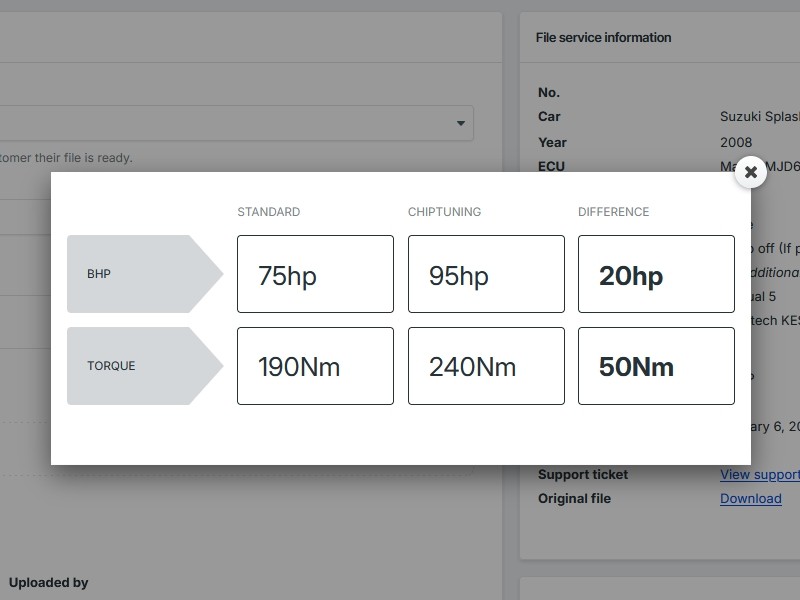Click the TORQUE row label

145,366
